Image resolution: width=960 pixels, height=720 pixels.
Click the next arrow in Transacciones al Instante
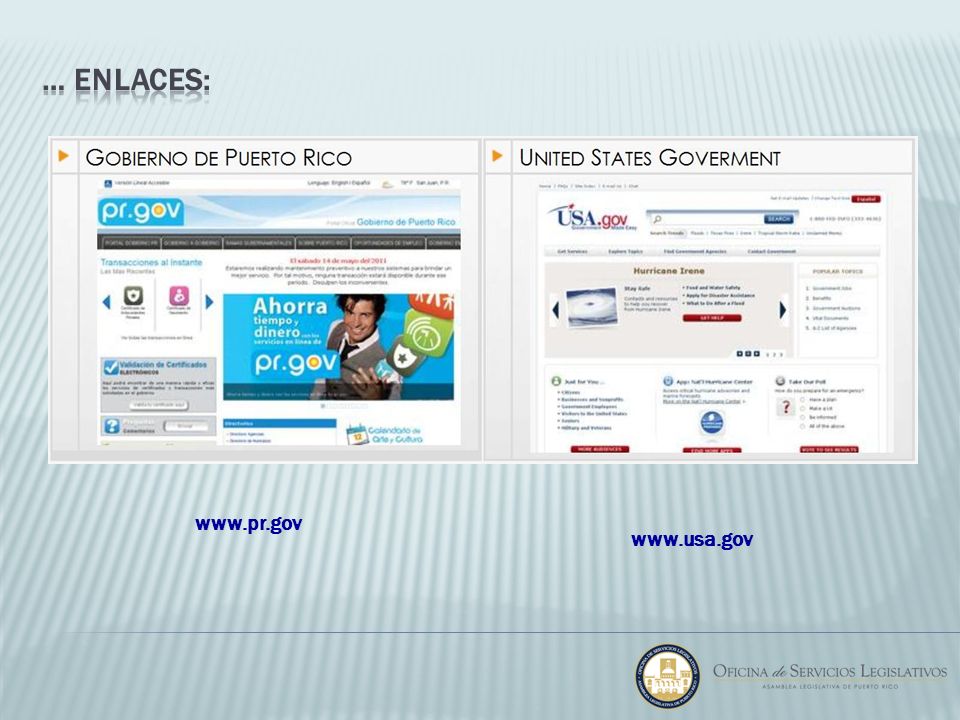click(209, 302)
